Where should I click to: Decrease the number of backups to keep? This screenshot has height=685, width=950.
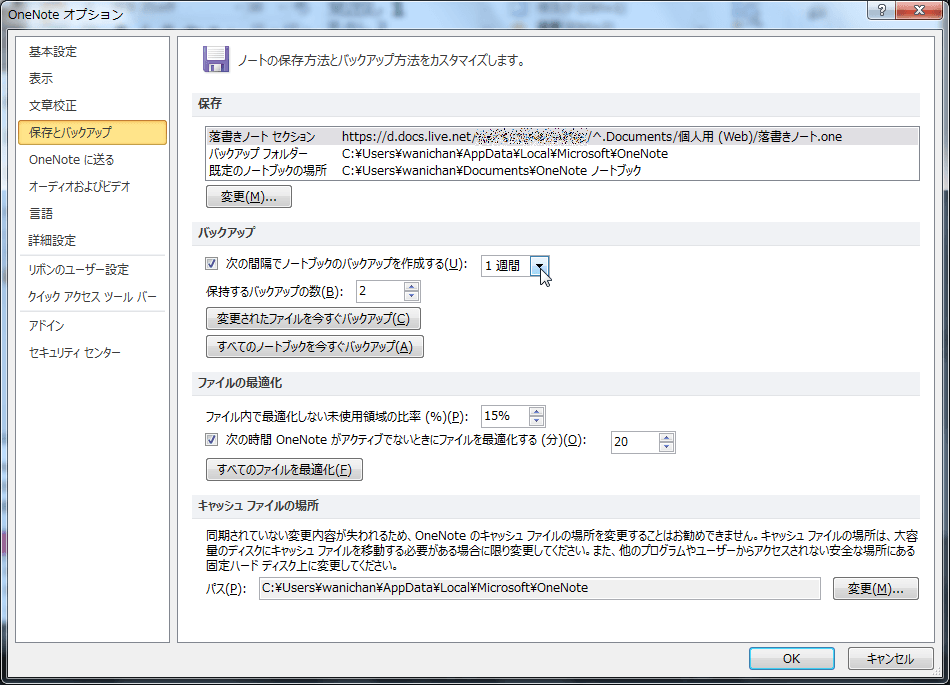point(411,296)
